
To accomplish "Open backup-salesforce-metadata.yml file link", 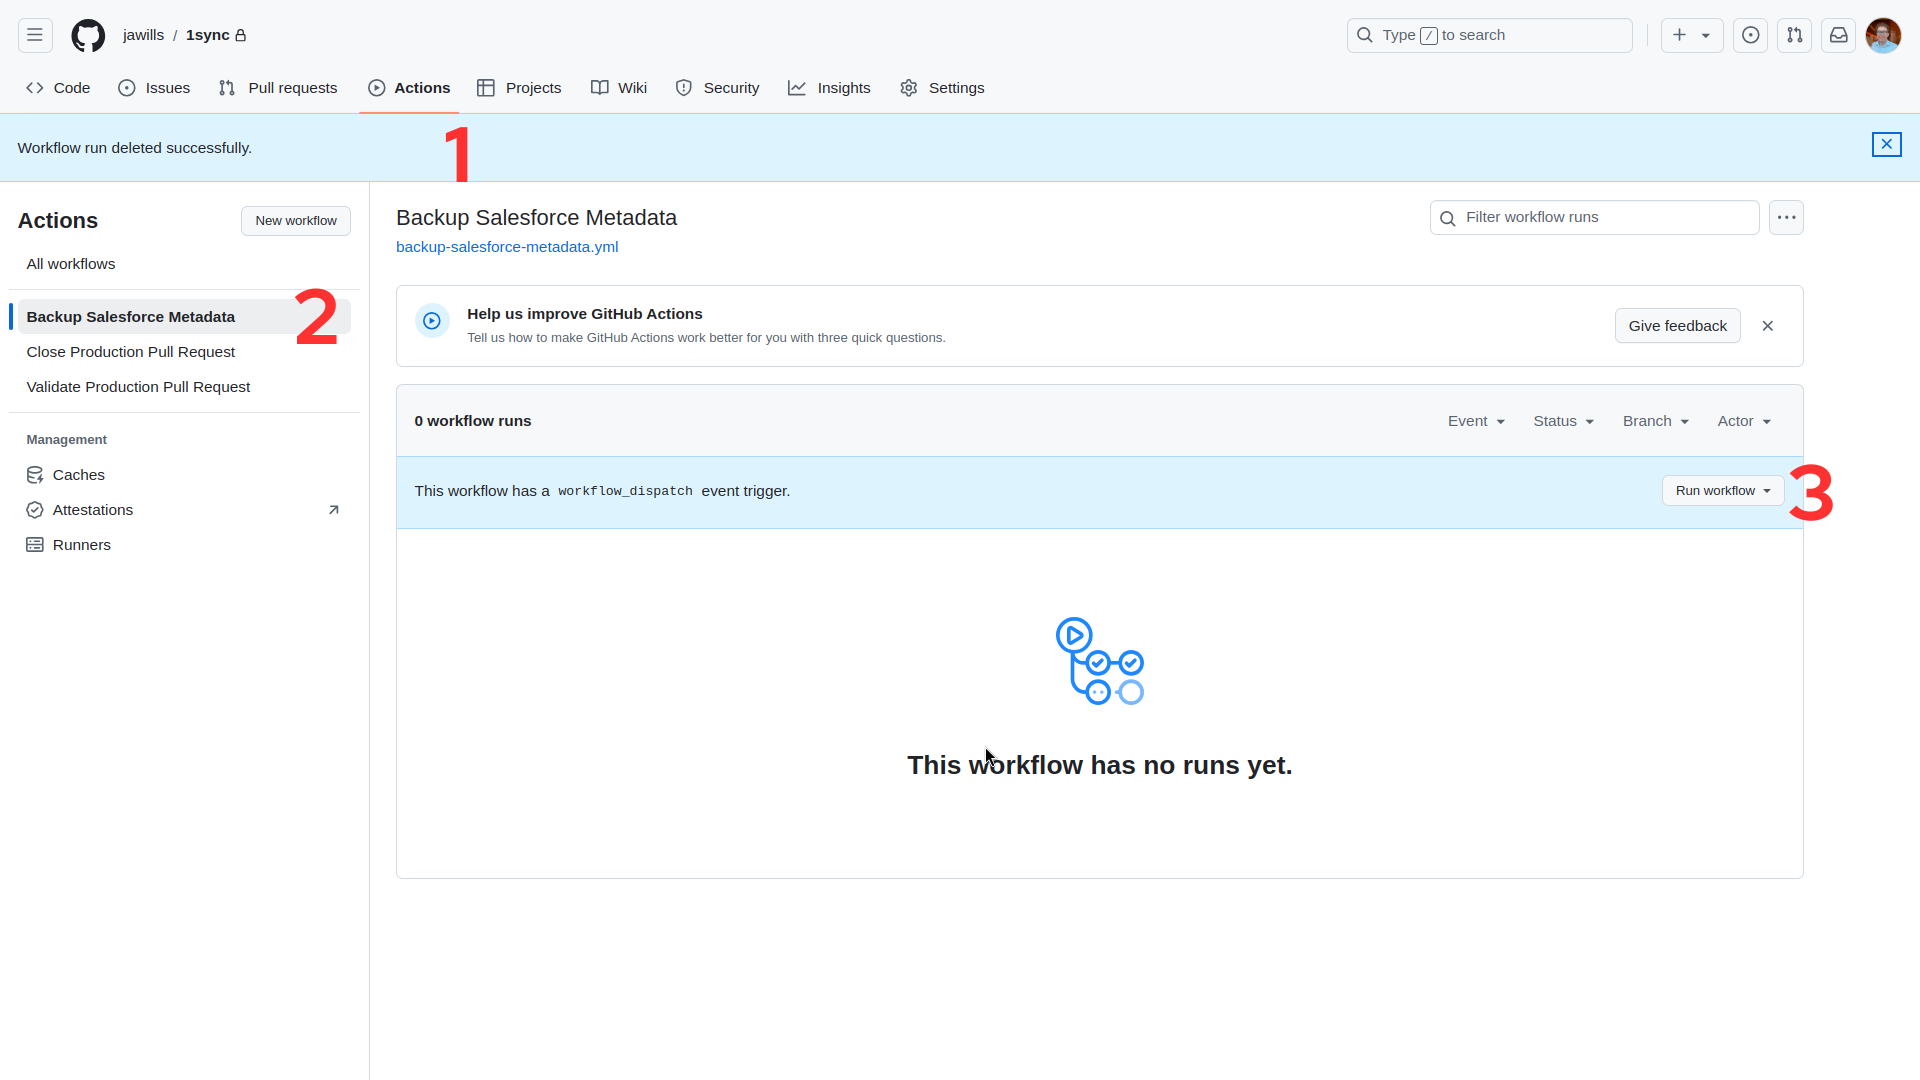I will [x=506, y=247].
